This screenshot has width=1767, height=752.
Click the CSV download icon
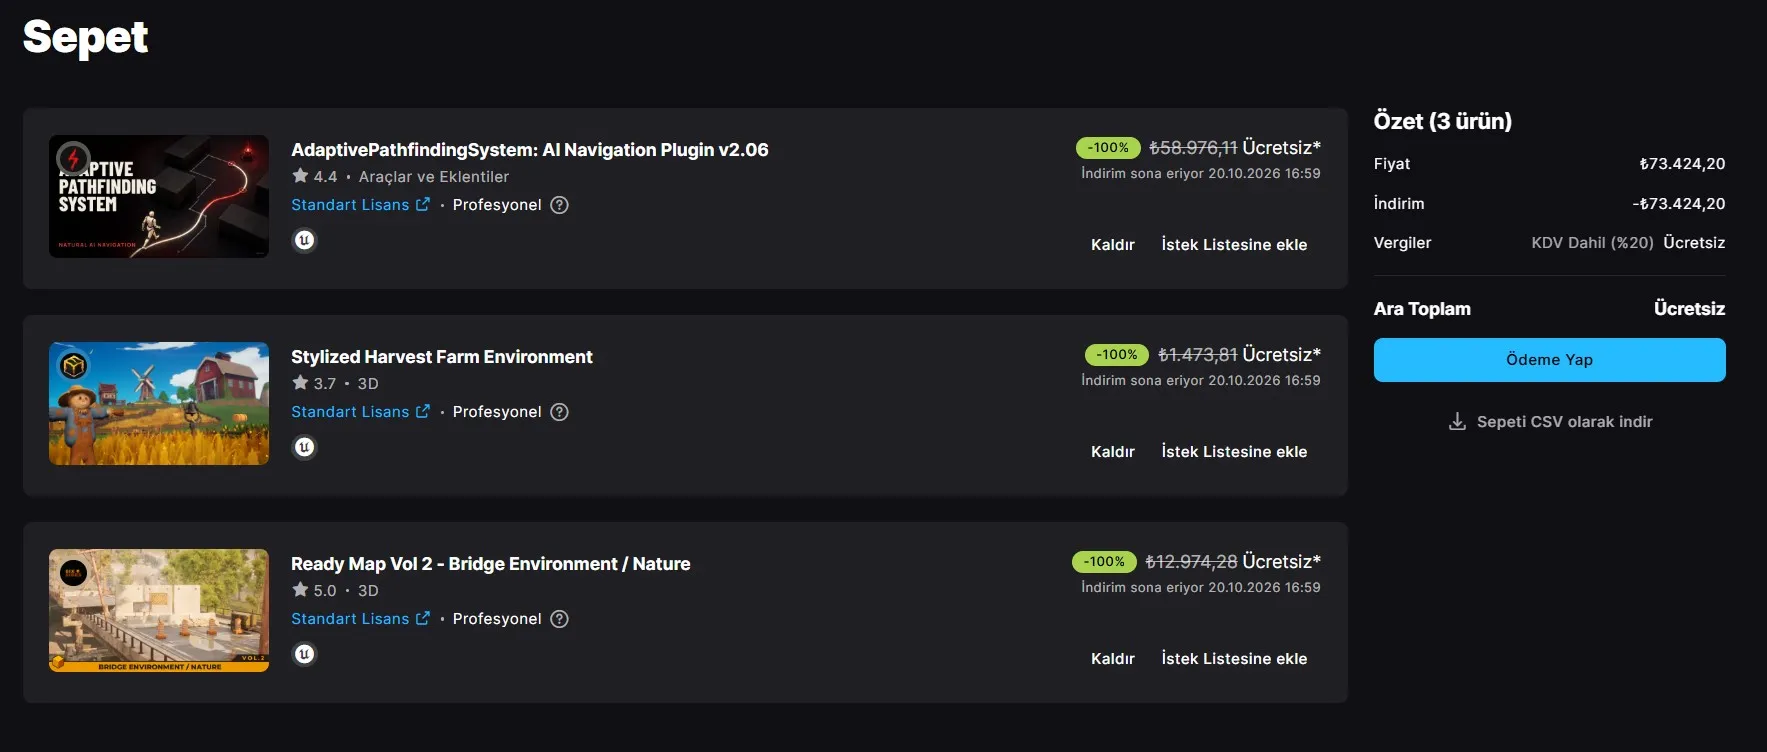click(1457, 421)
